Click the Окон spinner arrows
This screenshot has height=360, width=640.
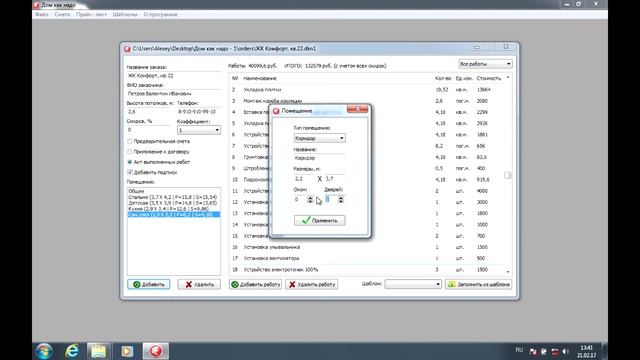tap(310, 200)
